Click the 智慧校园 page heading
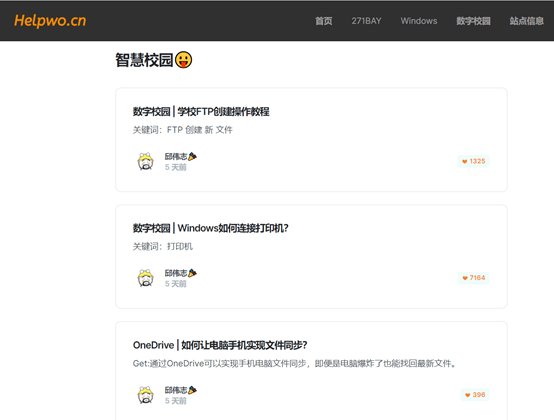The width and height of the screenshot is (554, 420). tap(144, 60)
